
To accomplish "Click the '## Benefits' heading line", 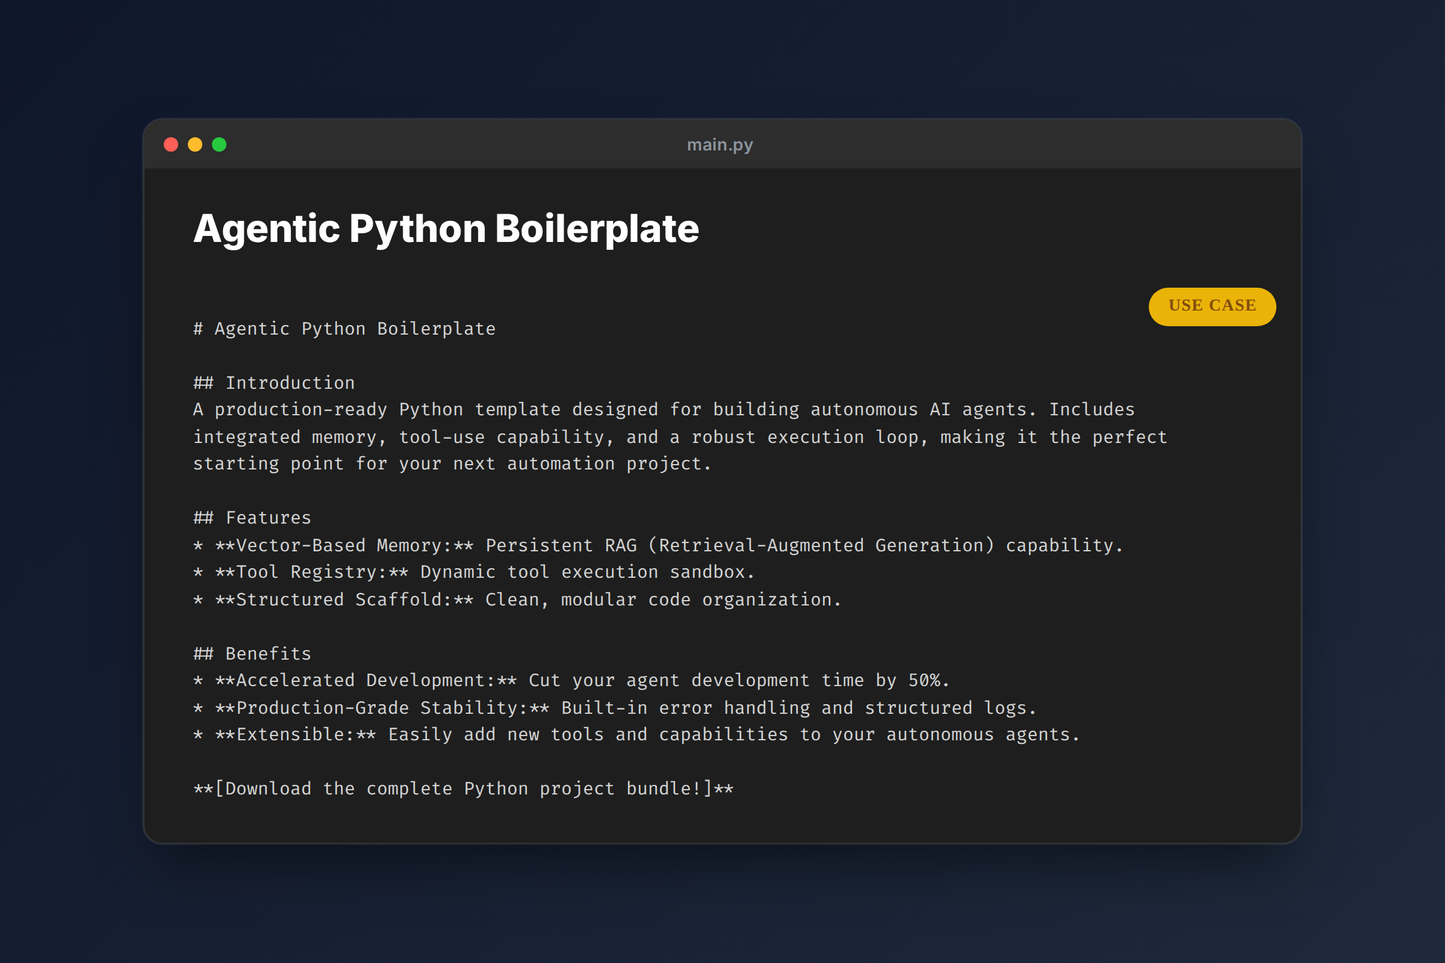I will point(252,654).
